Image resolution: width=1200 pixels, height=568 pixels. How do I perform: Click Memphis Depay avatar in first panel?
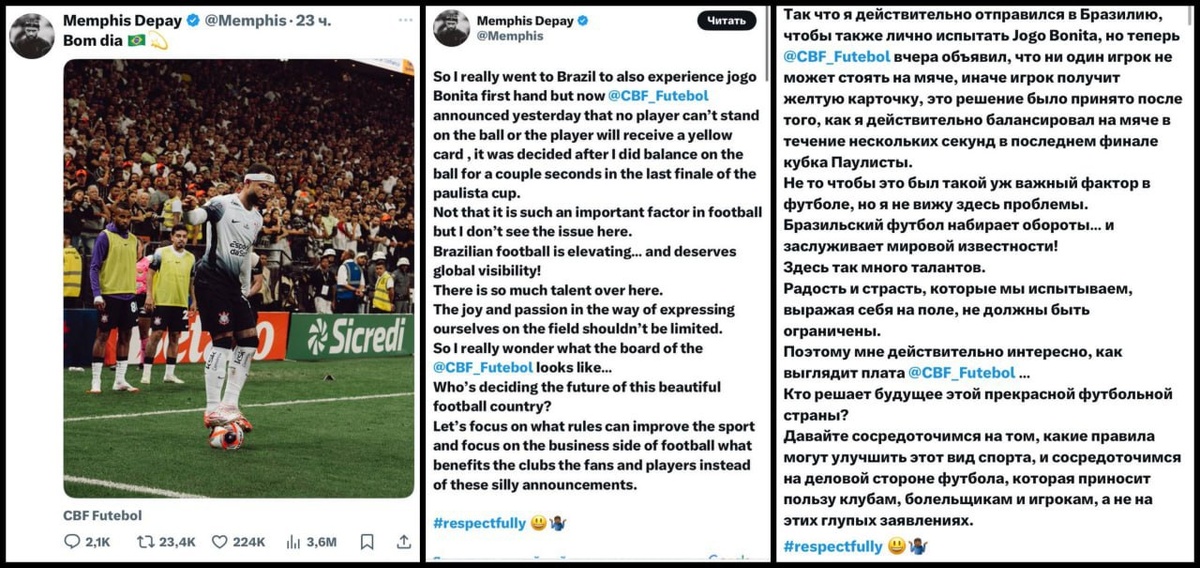pyautogui.click(x=32, y=36)
